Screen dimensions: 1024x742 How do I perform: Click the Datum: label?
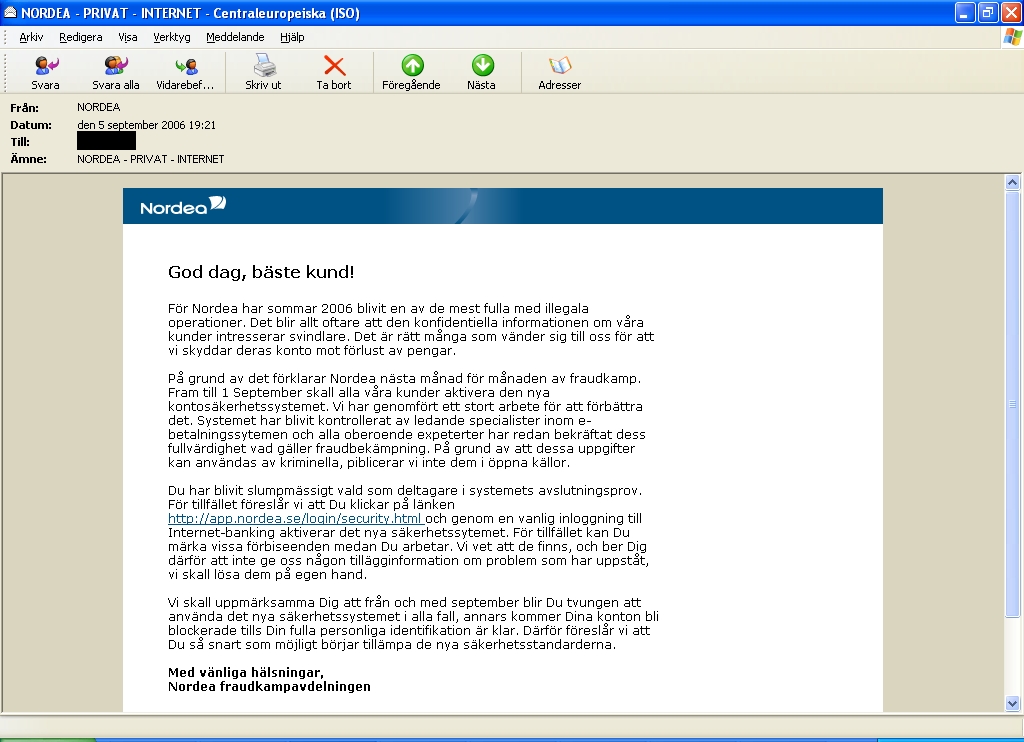(31, 125)
